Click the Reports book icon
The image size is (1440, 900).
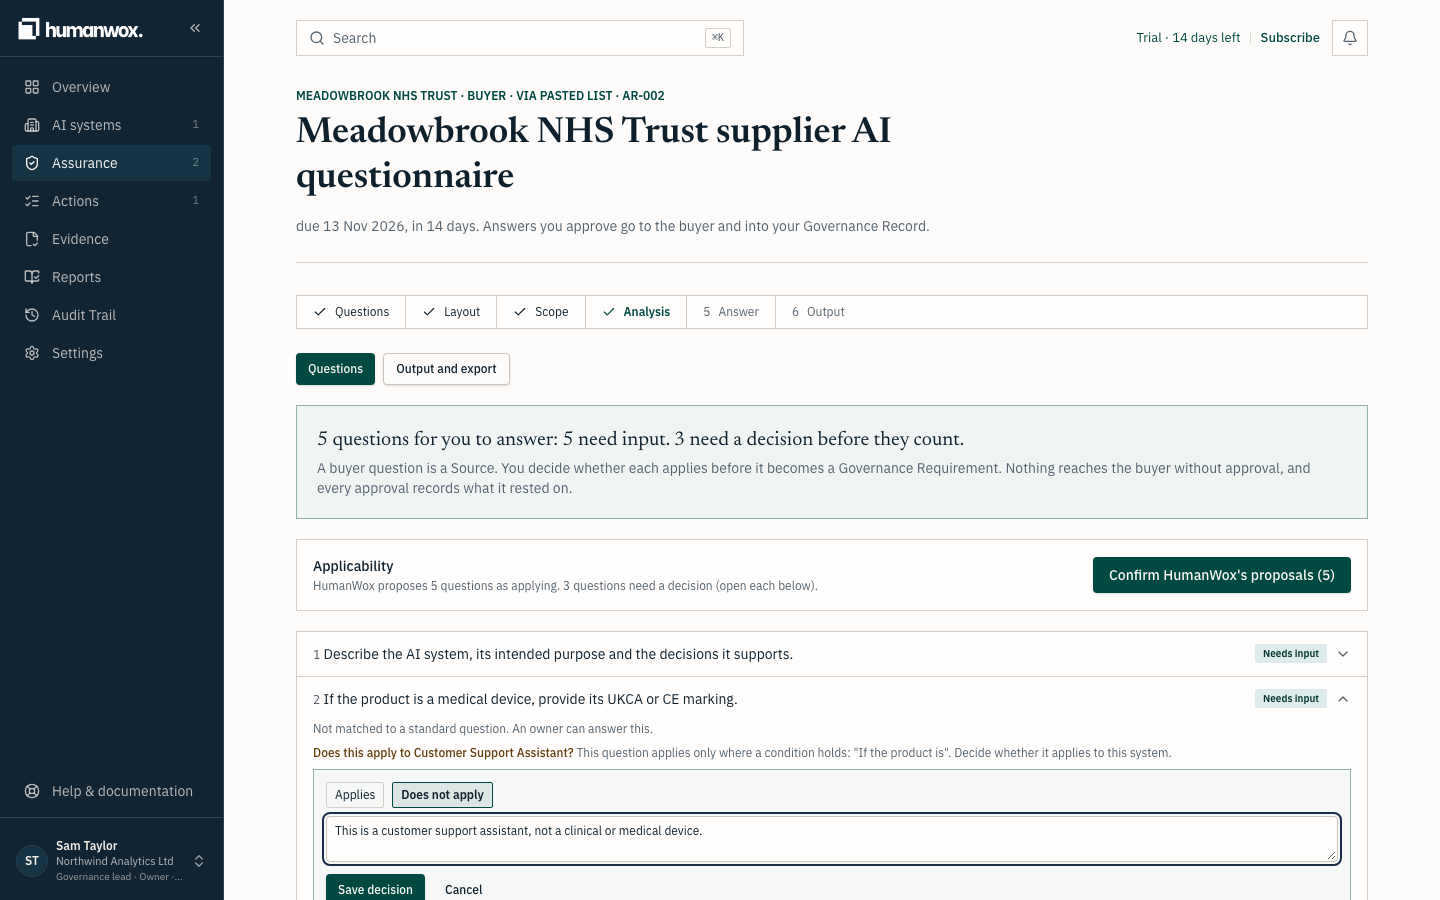coord(32,277)
